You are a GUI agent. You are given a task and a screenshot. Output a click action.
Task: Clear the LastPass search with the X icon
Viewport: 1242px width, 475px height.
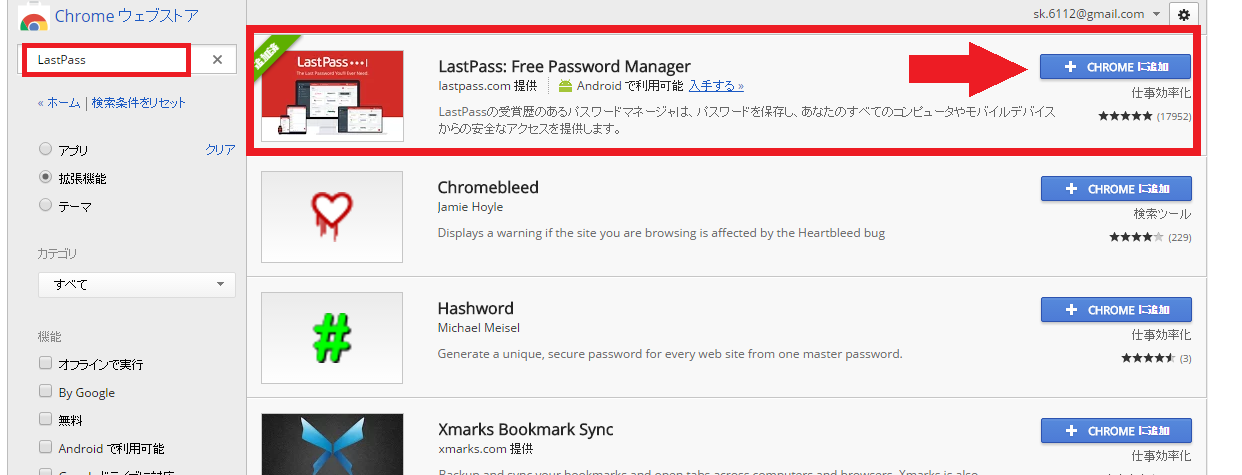click(x=218, y=60)
